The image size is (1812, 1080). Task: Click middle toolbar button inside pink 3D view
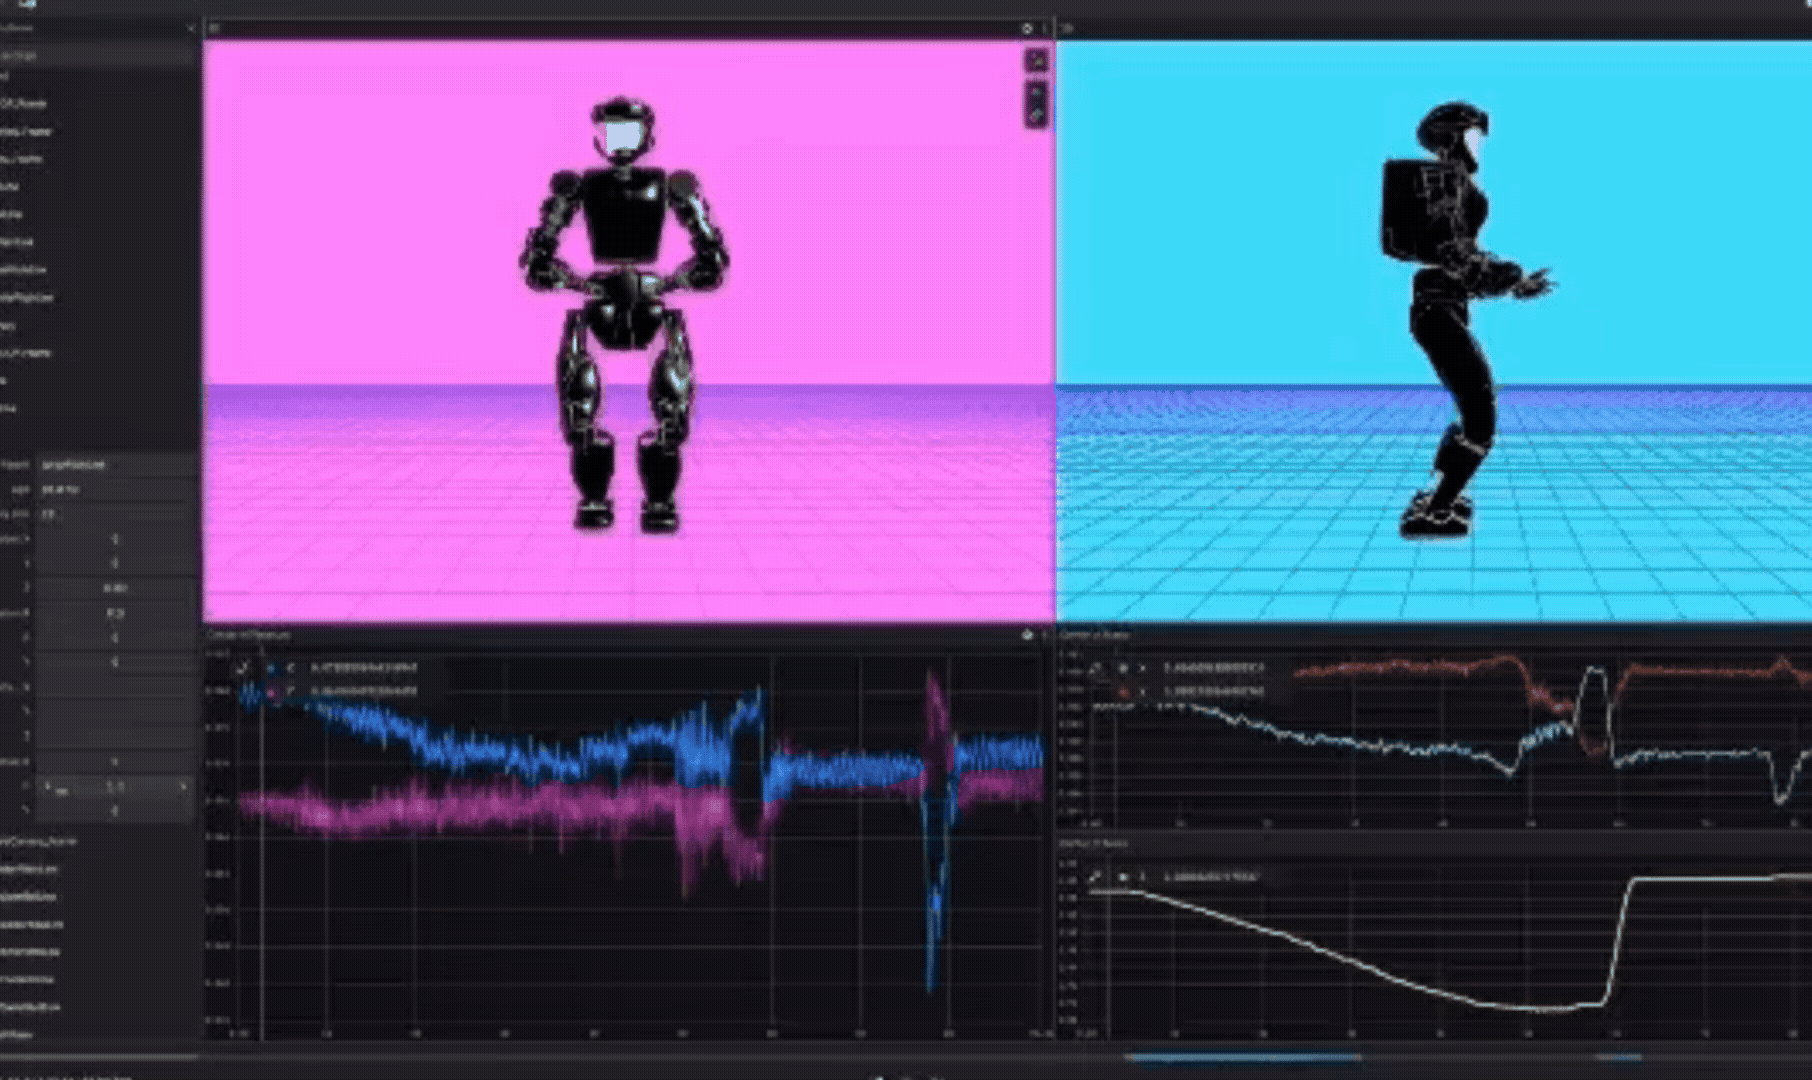[1037, 93]
